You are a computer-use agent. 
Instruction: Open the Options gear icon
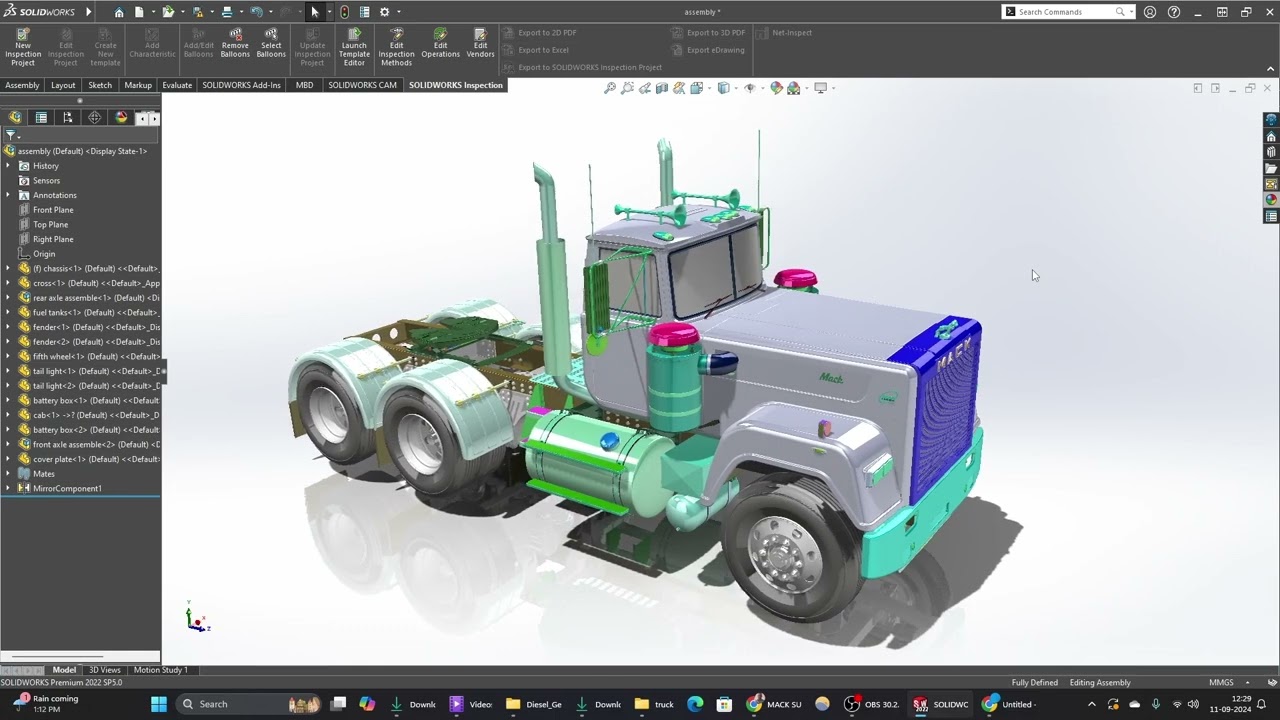pos(384,12)
